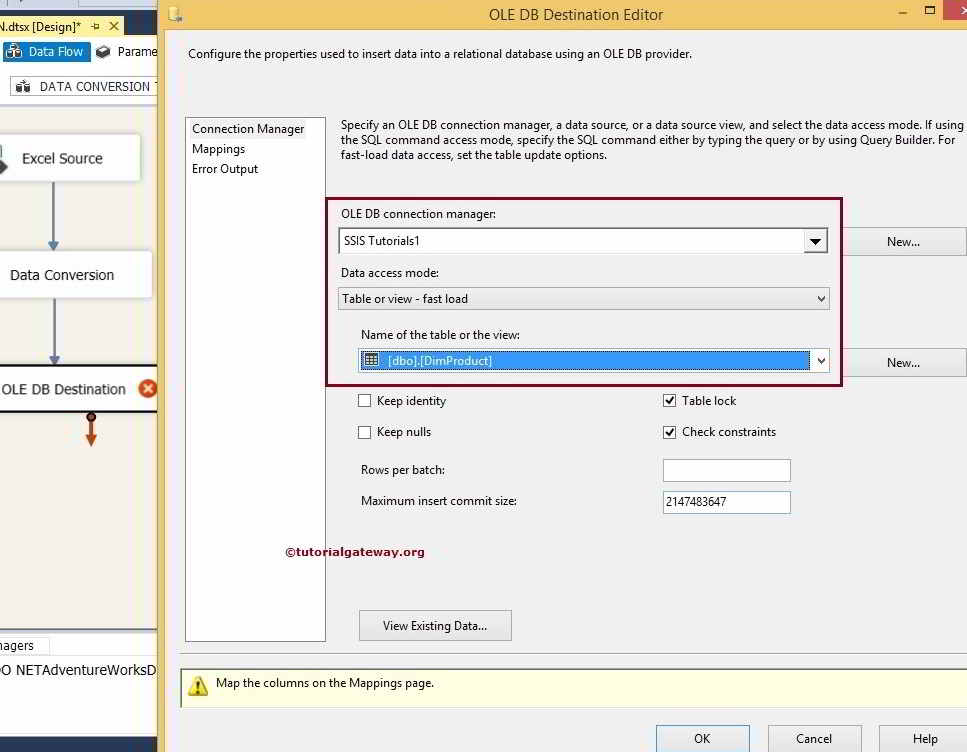Click the Rows per batch field
Viewport: 967px width, 752px height.
pyautogui.click(x=726, y=470)
